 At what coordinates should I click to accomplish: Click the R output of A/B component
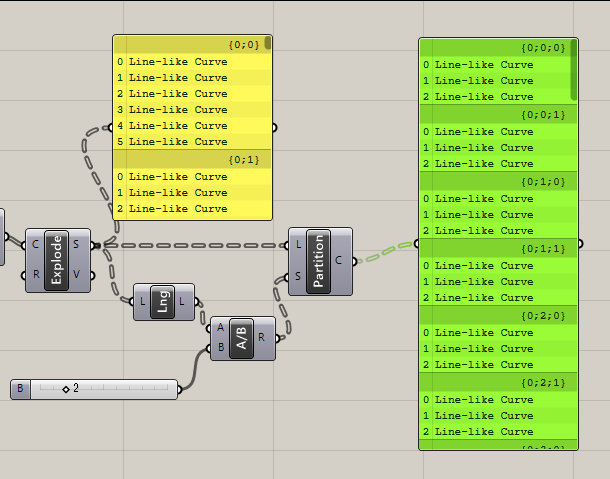262,338
